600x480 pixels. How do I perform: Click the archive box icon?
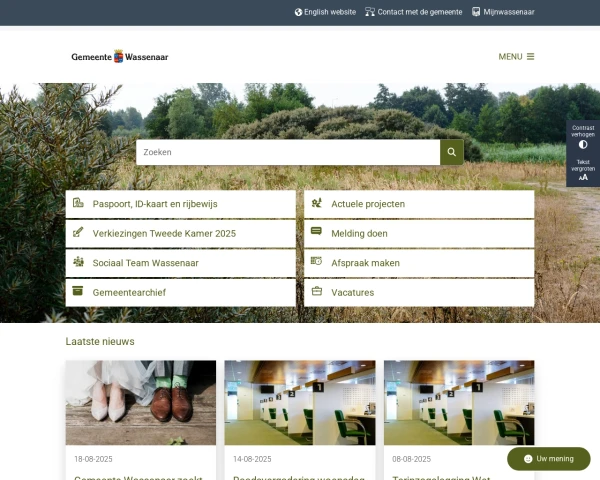click(78, 291)
